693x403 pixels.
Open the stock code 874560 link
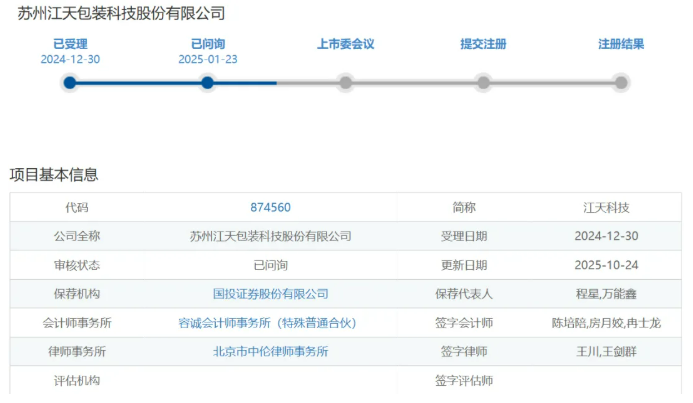click(x=270, y=208)
